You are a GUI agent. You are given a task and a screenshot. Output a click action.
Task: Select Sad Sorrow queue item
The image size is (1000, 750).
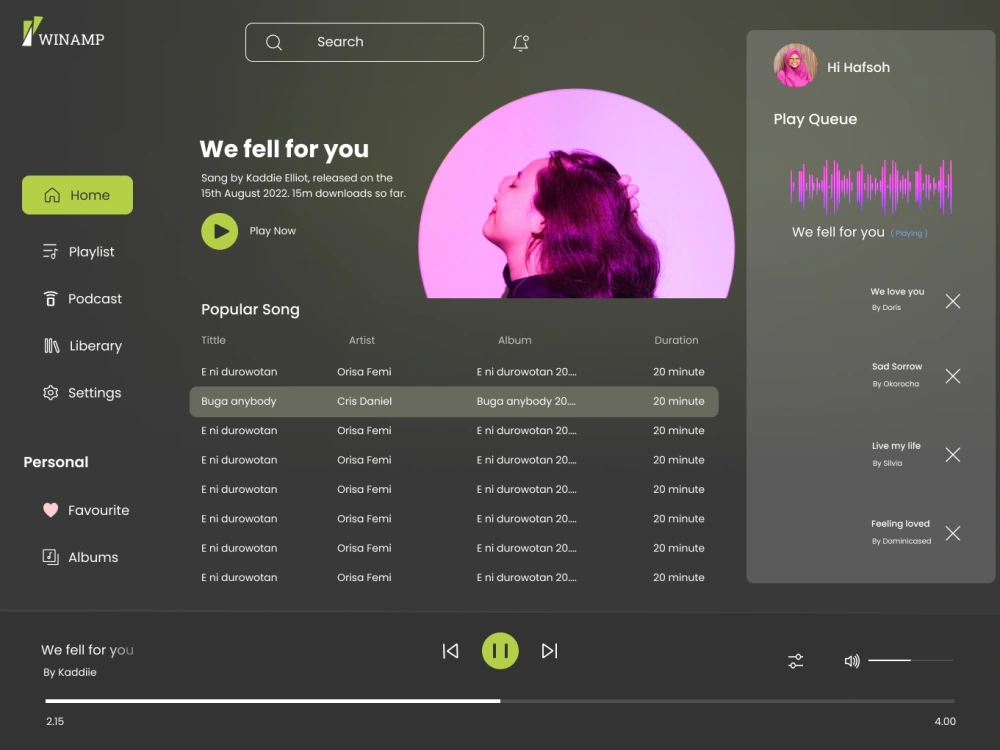(897, 374)
